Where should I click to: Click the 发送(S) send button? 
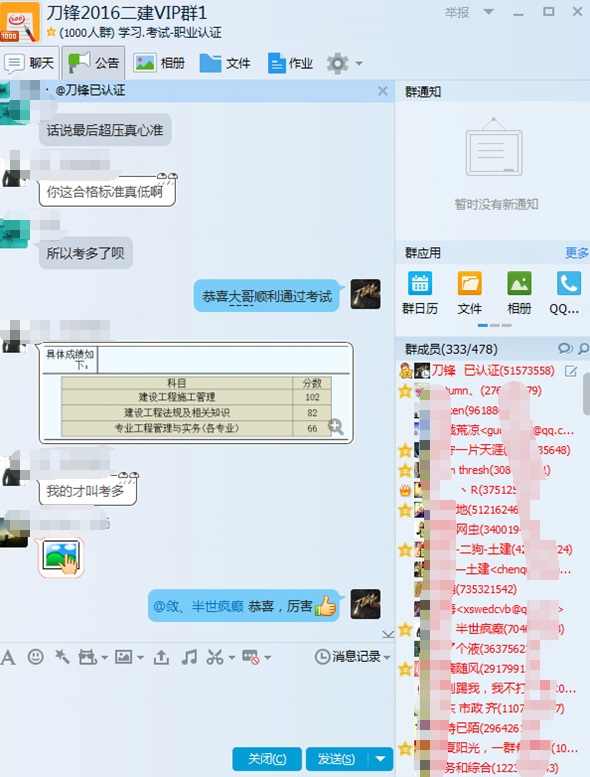pyautogui.click(x=337, y=759)
